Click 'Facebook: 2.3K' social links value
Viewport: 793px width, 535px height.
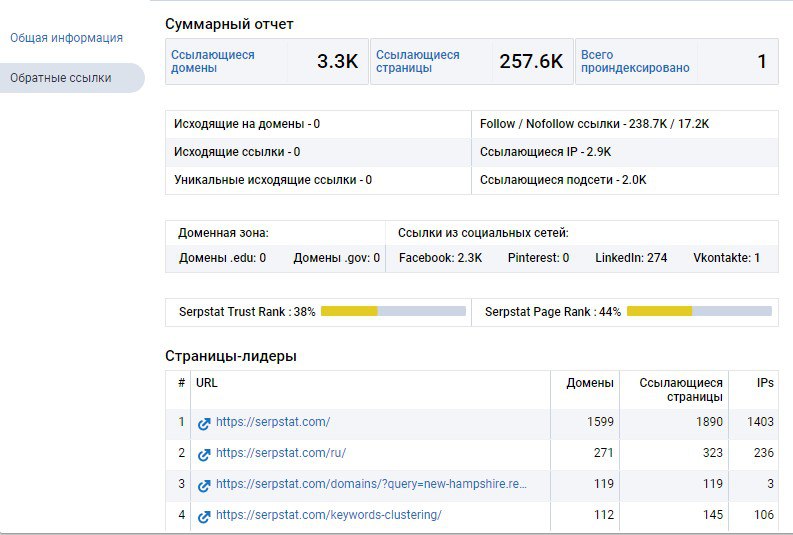tap(440, 258)
